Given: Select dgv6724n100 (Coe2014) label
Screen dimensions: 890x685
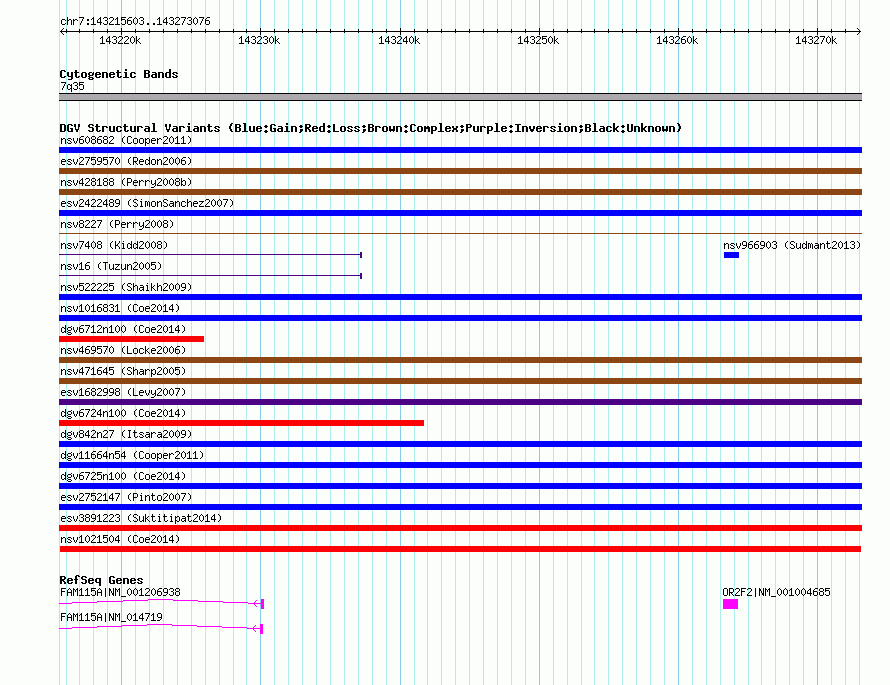Looking at the screenshot, I should (x=123, y=413).
